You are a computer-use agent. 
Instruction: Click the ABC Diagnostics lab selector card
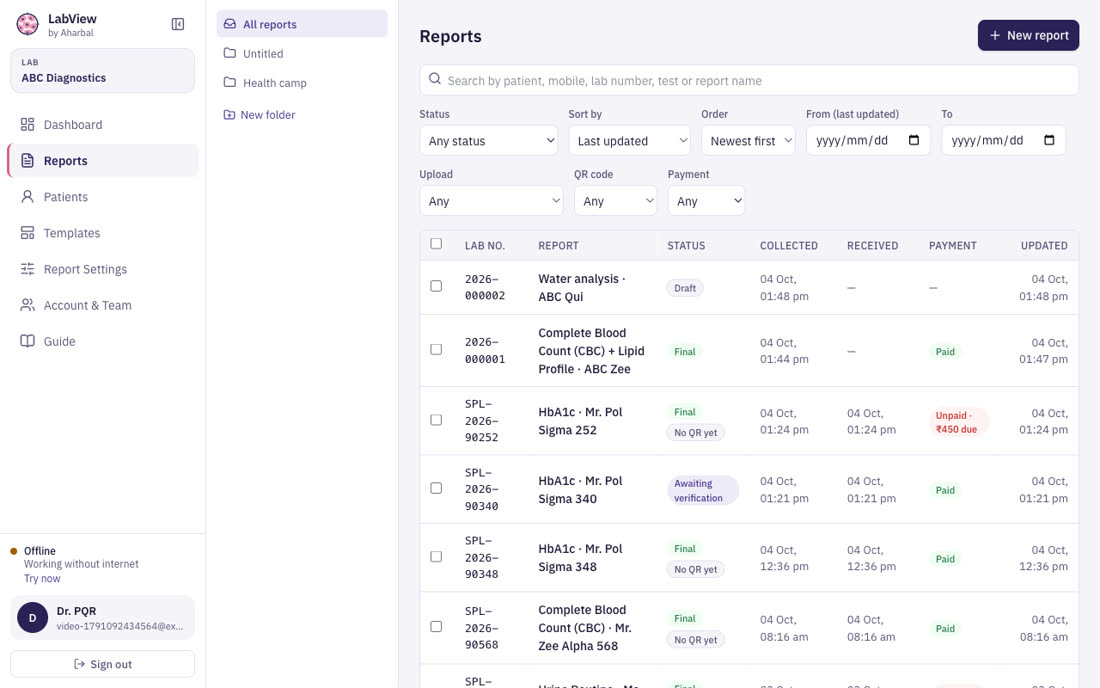[x=102, y=71]
